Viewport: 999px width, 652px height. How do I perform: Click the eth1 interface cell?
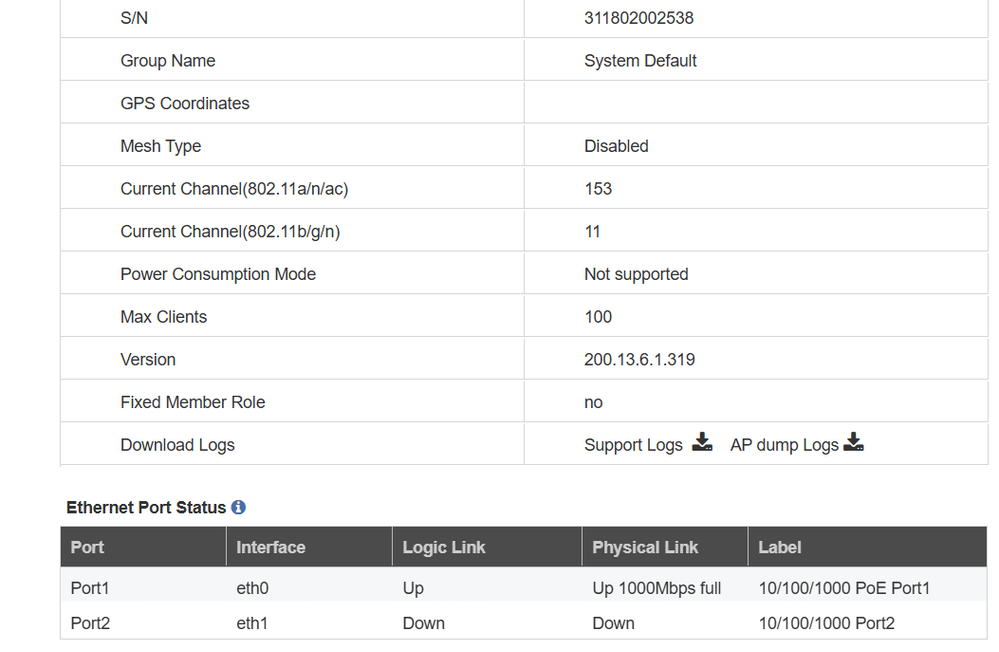(252, 623)
